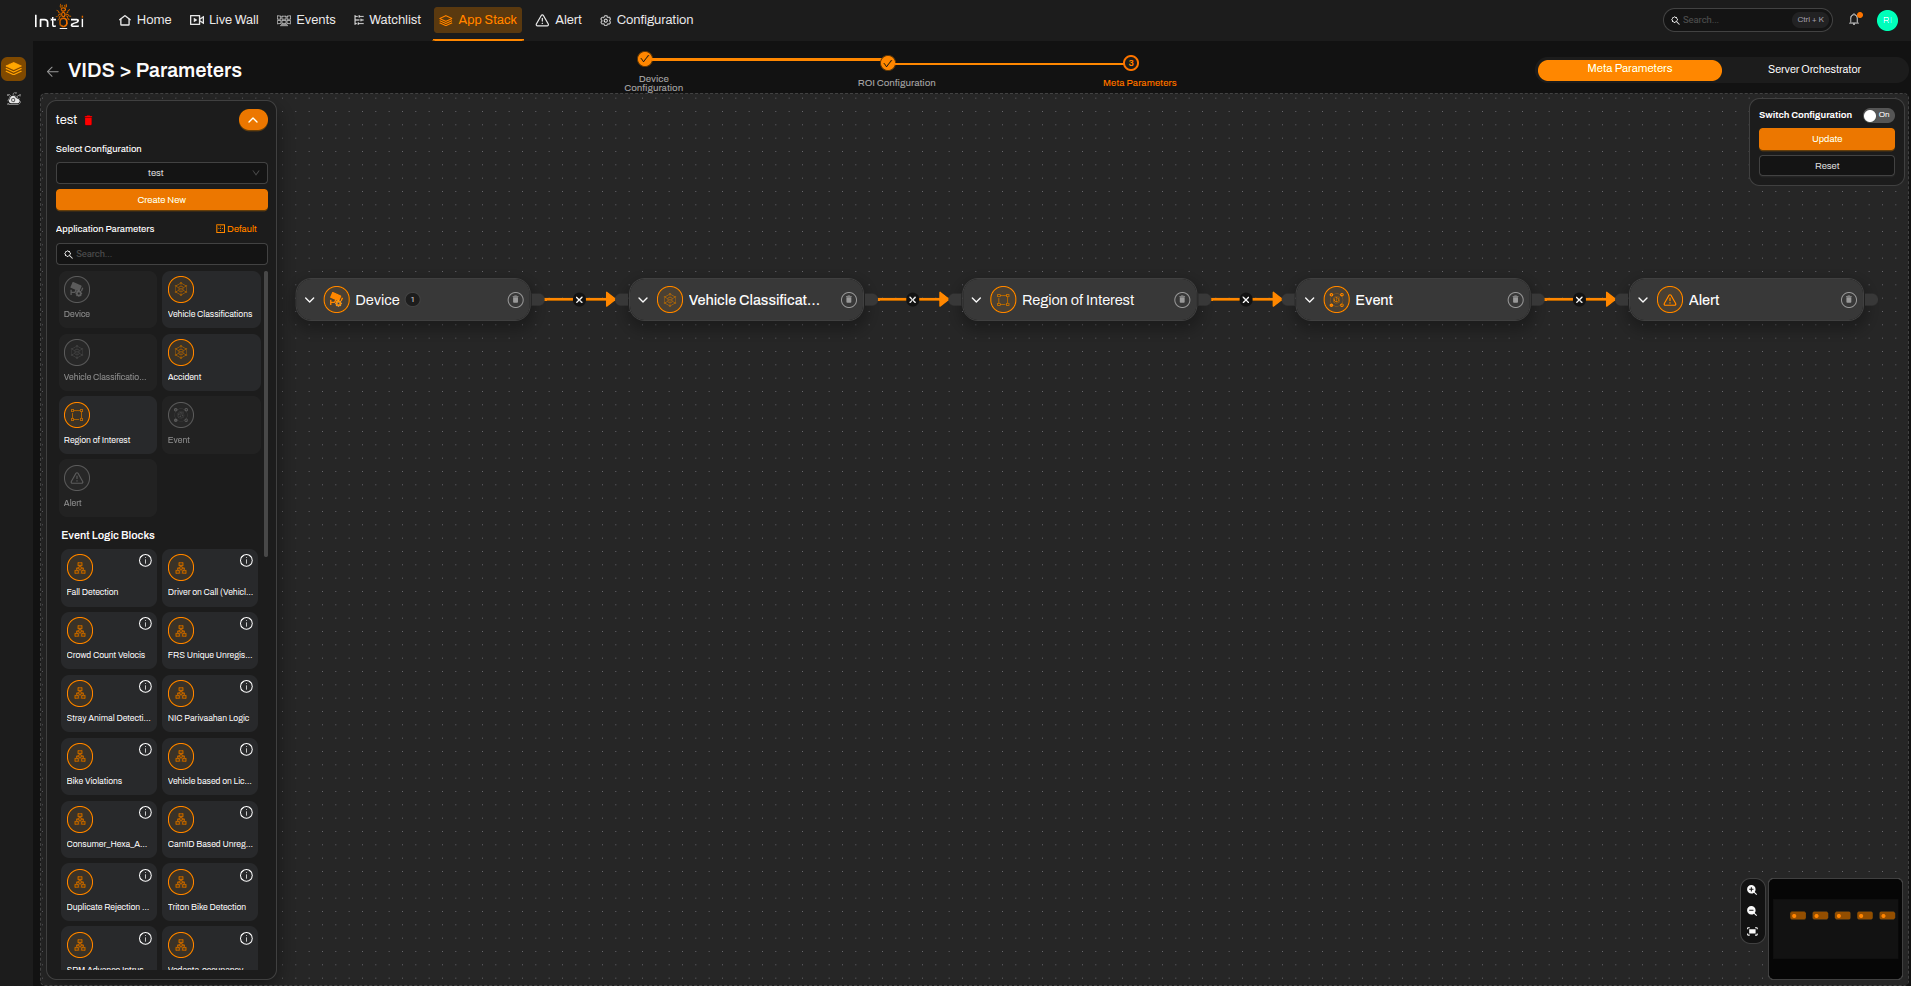Image resolution: width=1911 pixels, height=986 pixels.
Task: Click the Vehicle Classifications parameter icon
Action: (x=181, y=290)
